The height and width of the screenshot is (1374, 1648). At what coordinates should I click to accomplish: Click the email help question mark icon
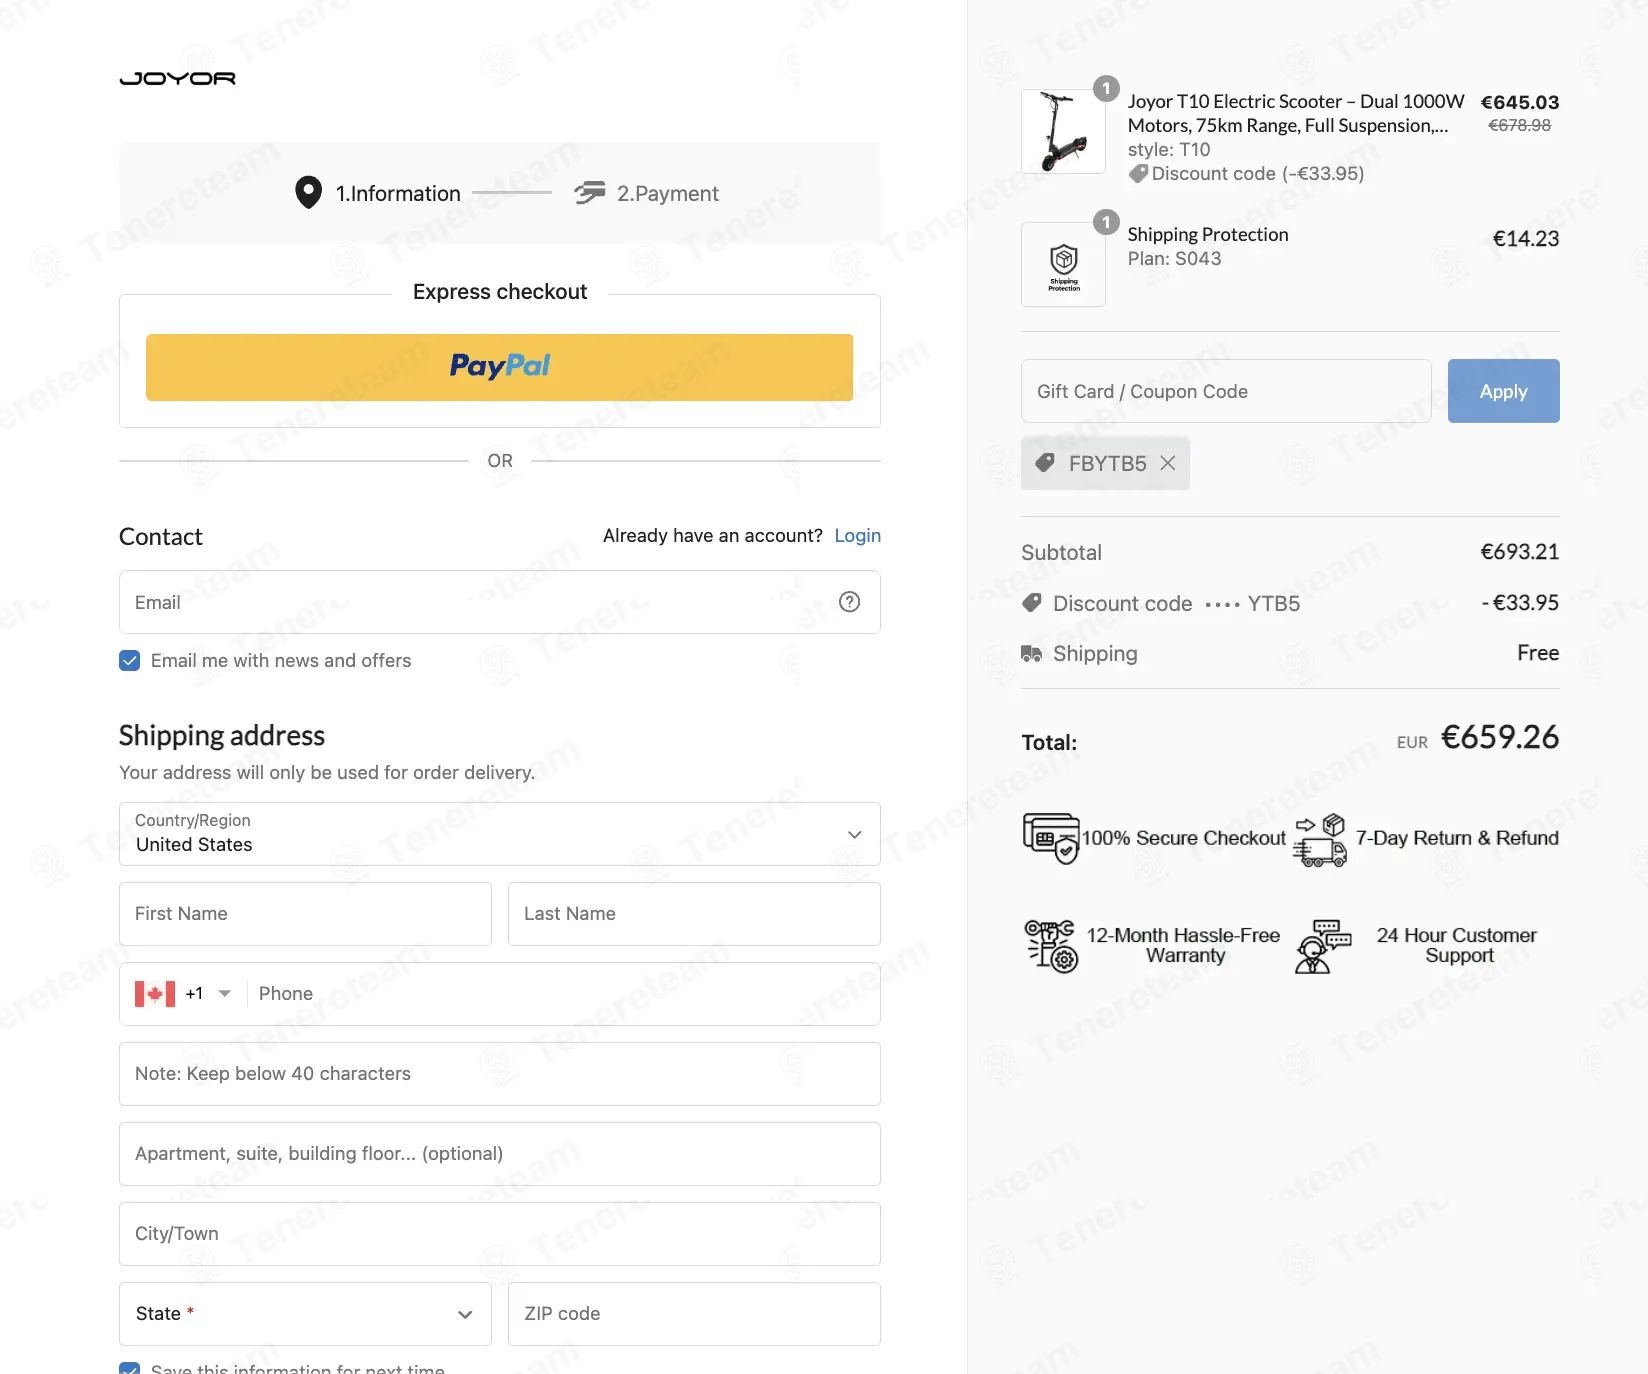point(849,602)
